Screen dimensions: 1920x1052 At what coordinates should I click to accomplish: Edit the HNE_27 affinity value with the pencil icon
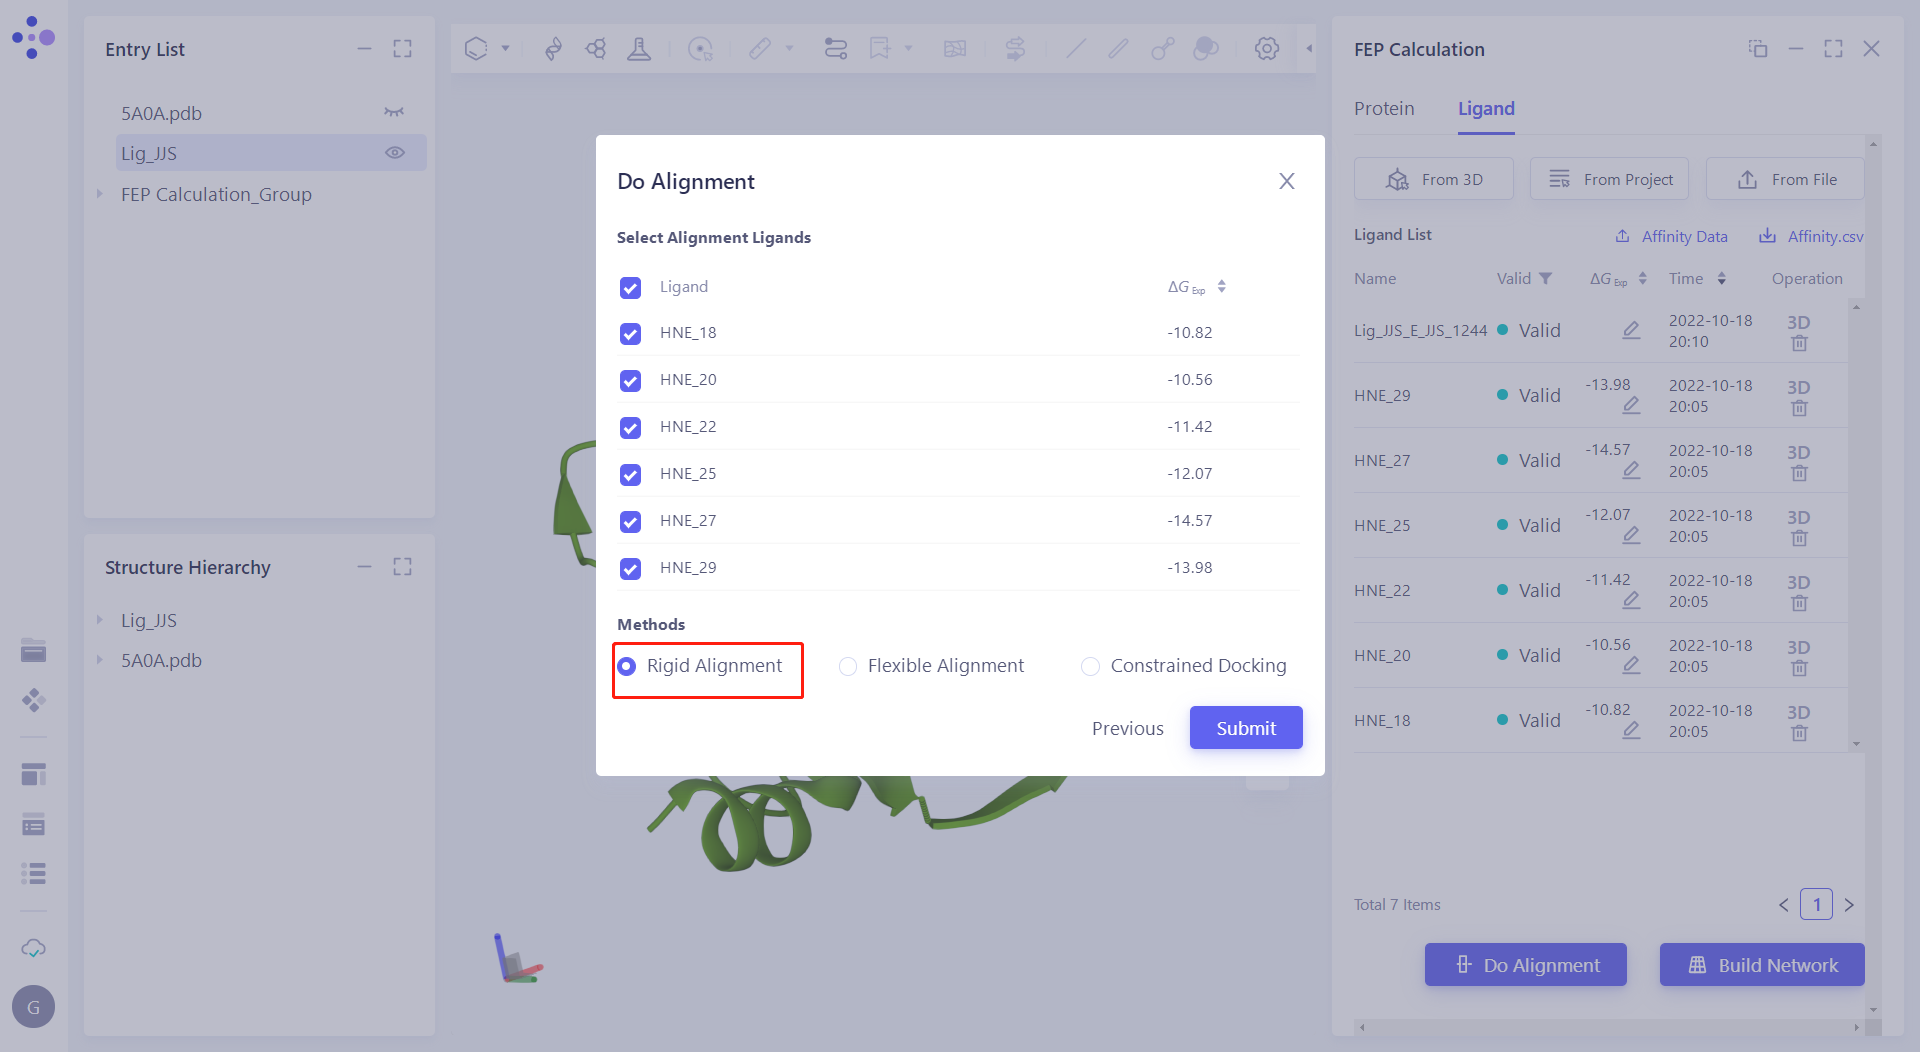tap(1631, 469)
